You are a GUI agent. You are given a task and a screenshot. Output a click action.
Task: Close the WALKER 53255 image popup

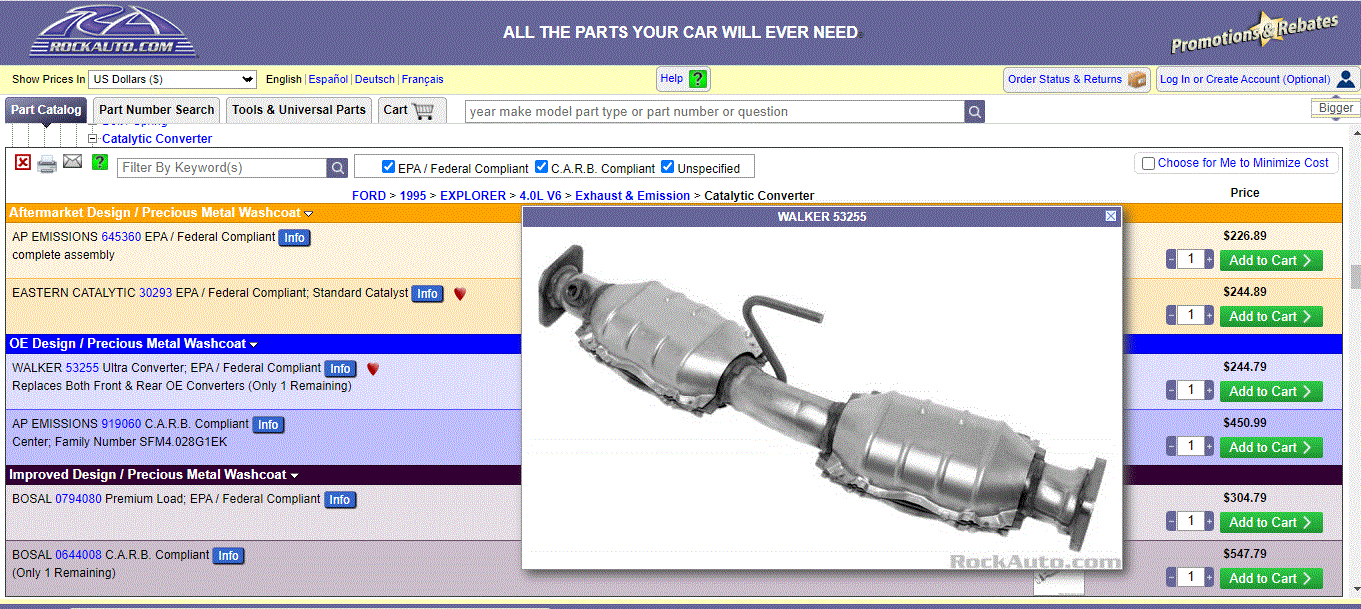(1111, 216)
